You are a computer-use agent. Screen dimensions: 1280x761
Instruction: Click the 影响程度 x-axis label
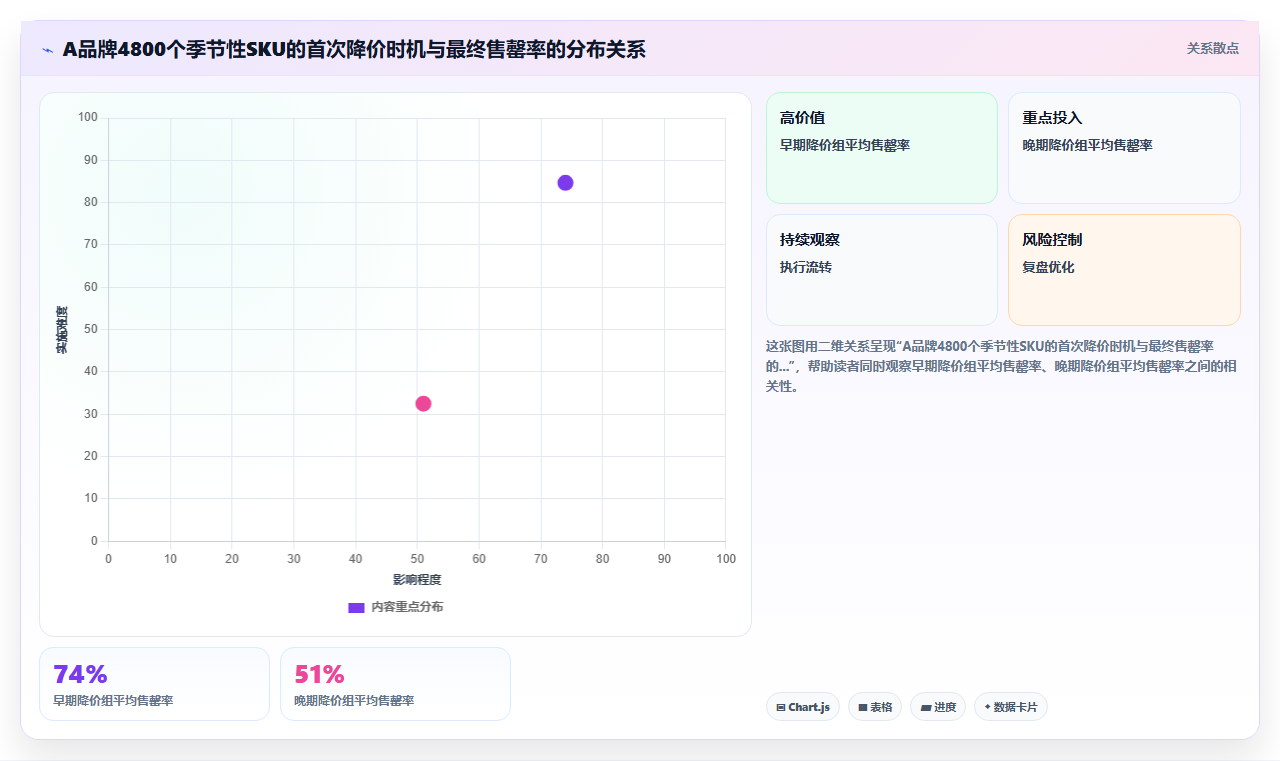point(417,579)
